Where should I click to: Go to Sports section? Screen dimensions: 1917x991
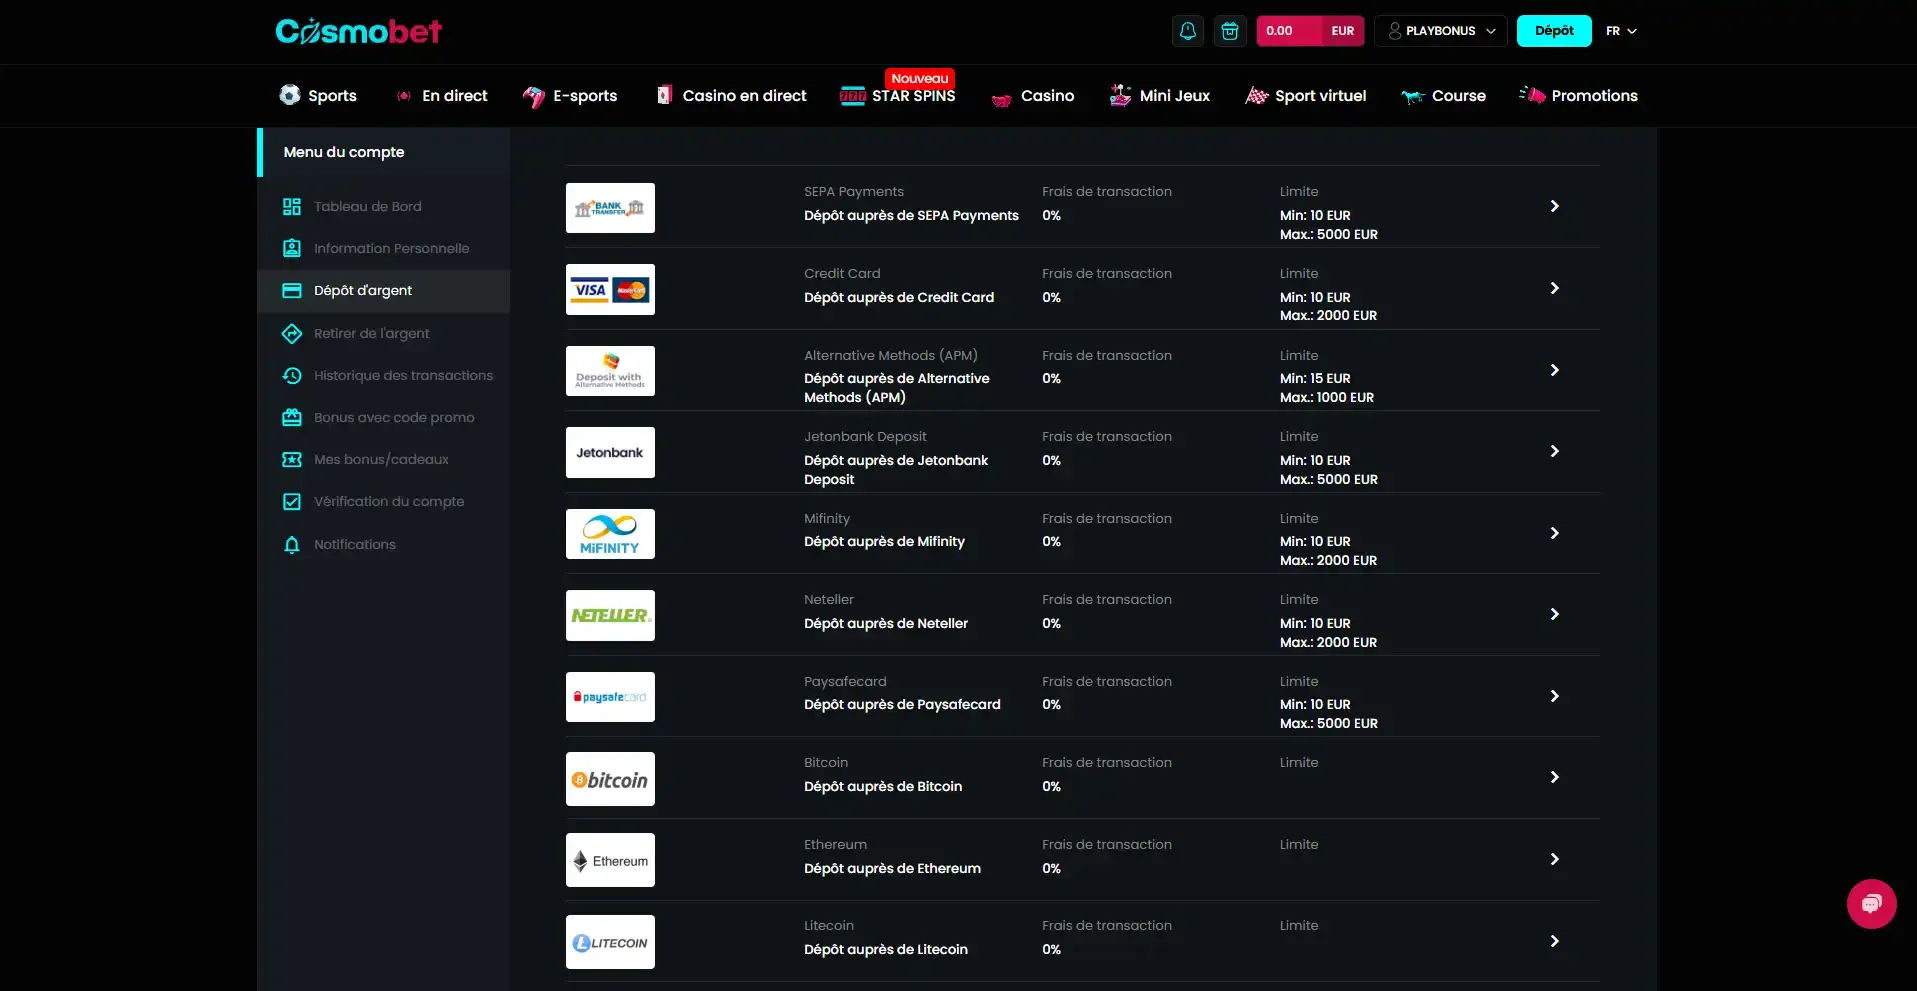click(x=318, y=96)
